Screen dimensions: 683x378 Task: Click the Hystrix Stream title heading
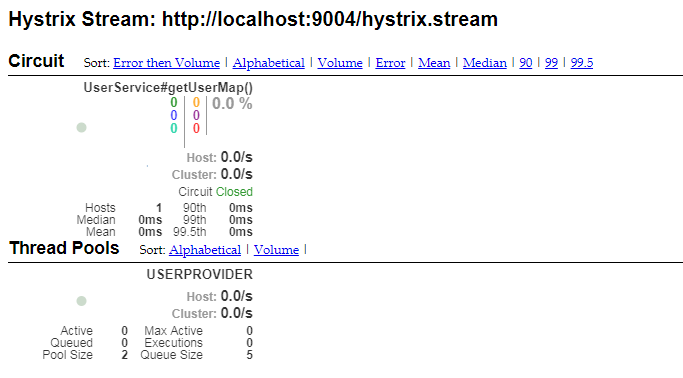(x=253, y=20)
